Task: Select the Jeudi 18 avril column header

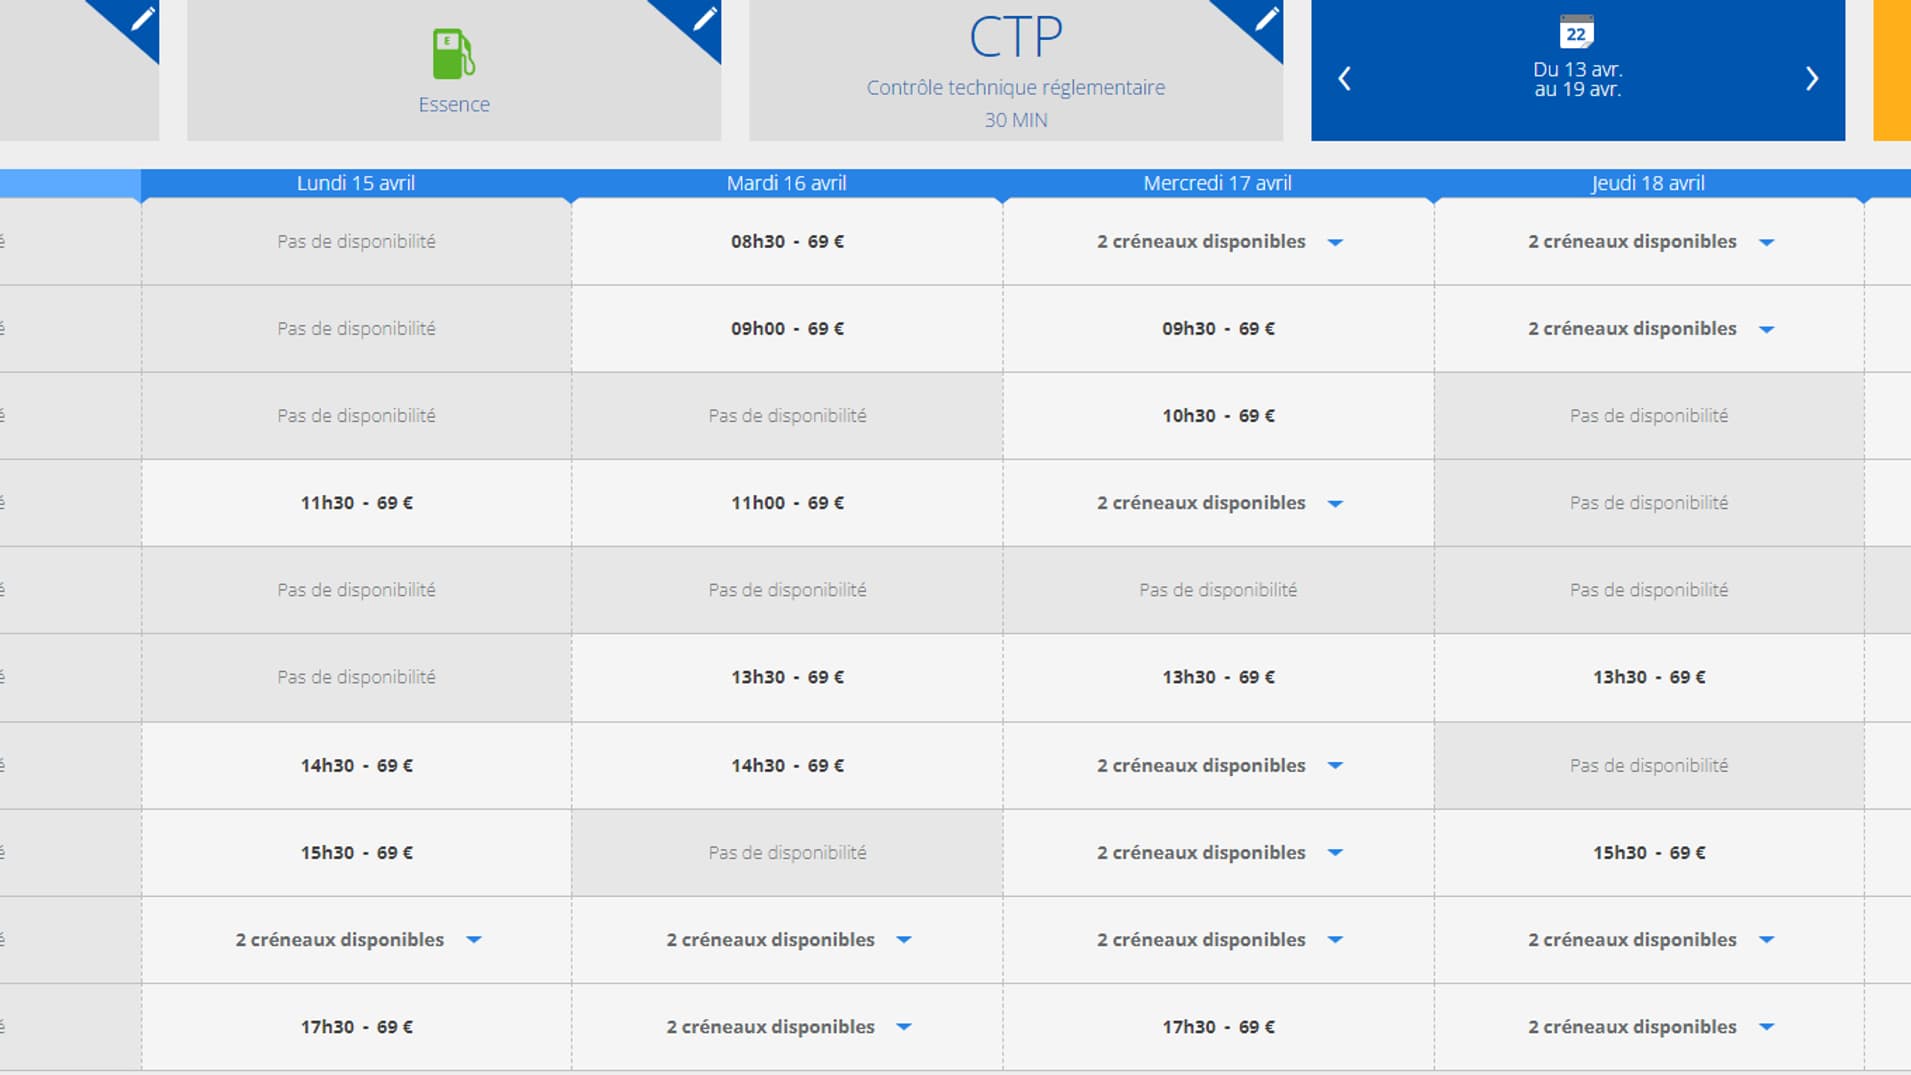Action: pyautogui.click(x=1648, y=183)
